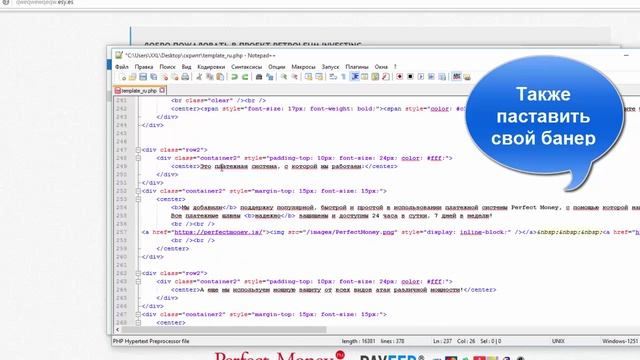Toggle the spell-check ABC toolbar icon
This screenshot has width=640, height=360.
pos(456,77)
